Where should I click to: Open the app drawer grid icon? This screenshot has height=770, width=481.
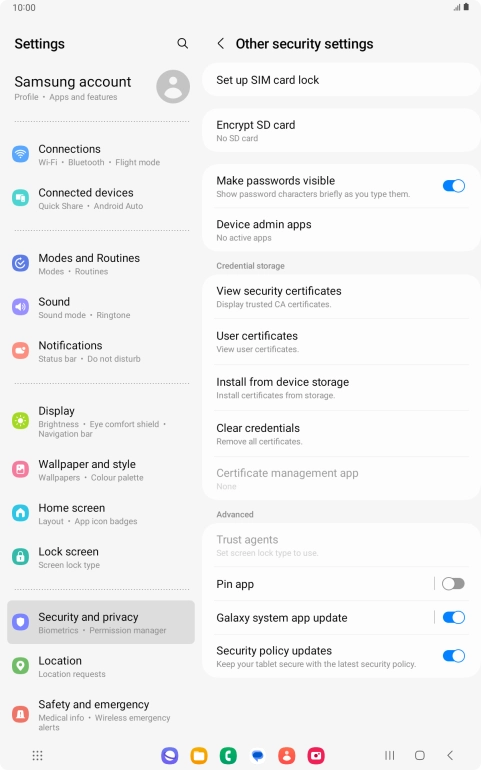pos(37,755)
